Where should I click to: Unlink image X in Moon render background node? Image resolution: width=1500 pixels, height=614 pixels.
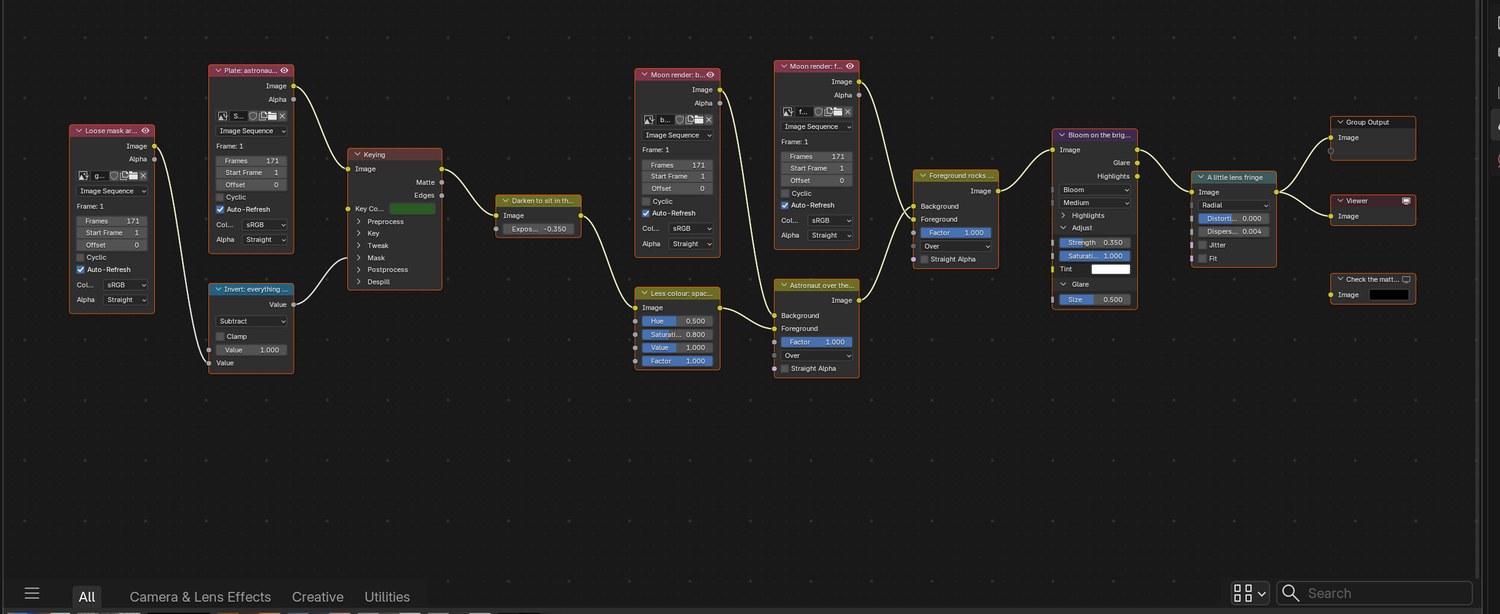click(x=709, y=120)
